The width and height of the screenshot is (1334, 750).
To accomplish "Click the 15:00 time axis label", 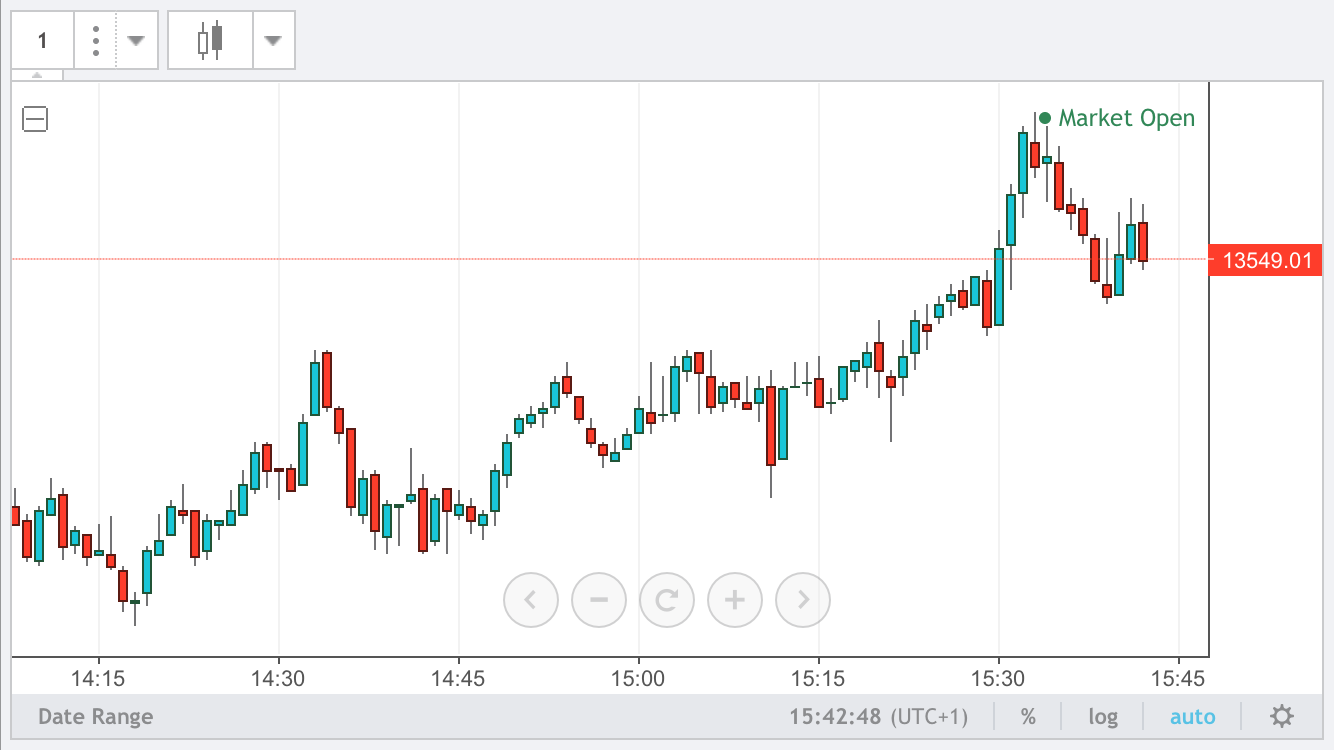I will (x=638, y=678).
